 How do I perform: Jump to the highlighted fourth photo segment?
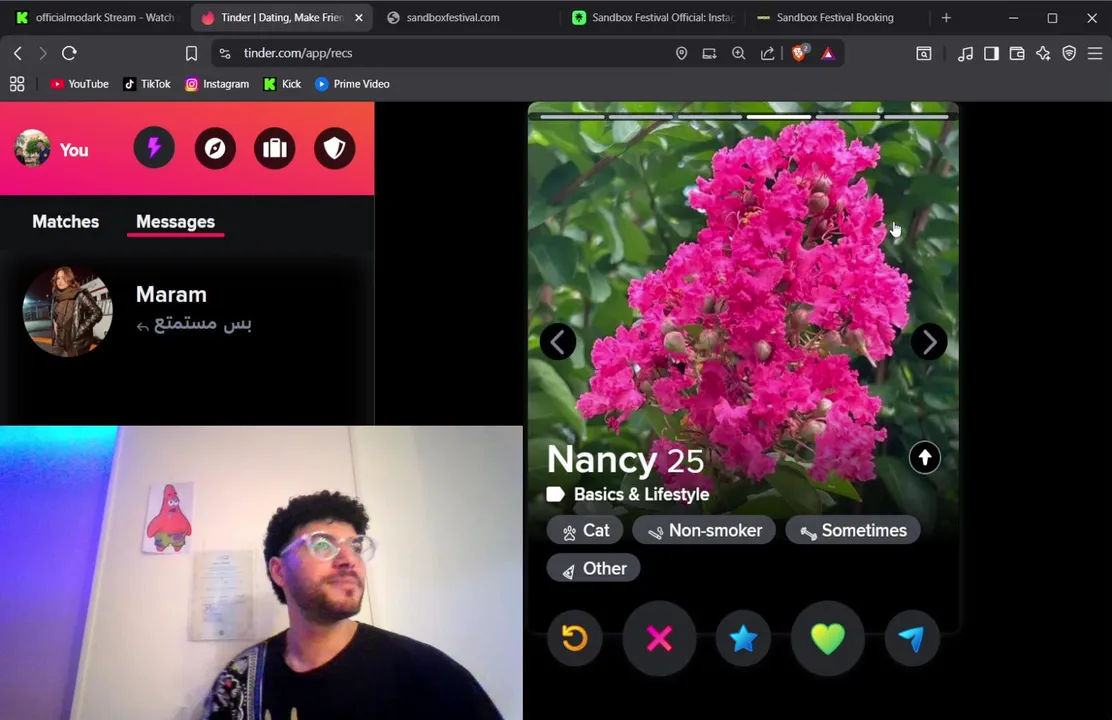tap(779, 116)
